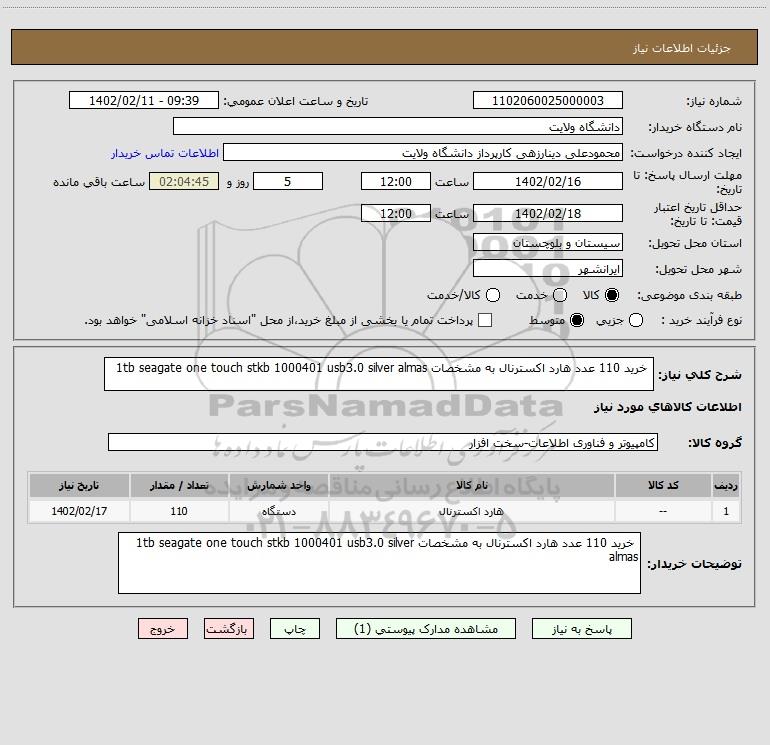Viewport: 770px width, 745px height.
Task: Choose متوسط purchase process type
Action: pyautogui.click(x=577, y=320)
